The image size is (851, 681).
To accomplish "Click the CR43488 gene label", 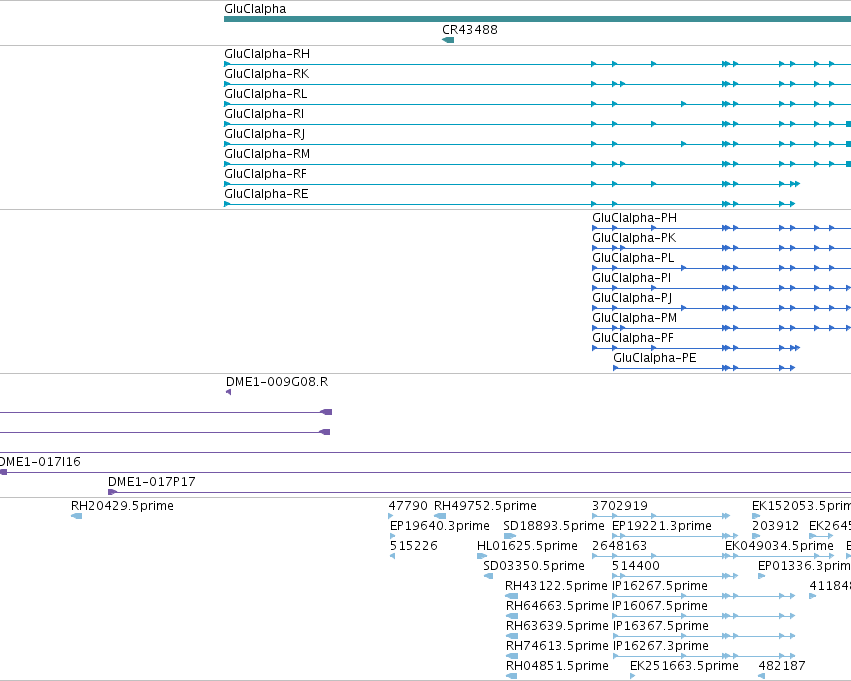I will (x=469, y=30).
